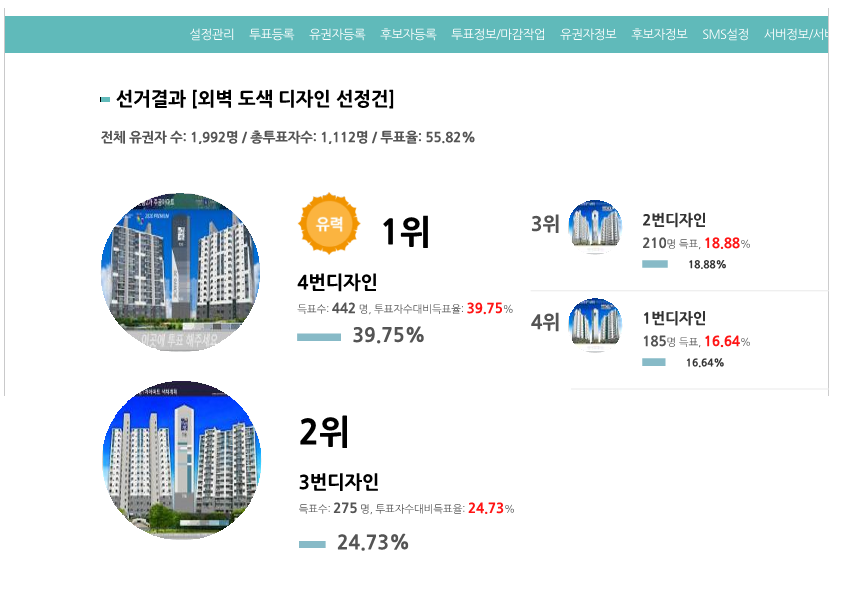Viewport: 842px width, 595px height.
Task: Select the SMS설정 menu
Action: [725, 34]
